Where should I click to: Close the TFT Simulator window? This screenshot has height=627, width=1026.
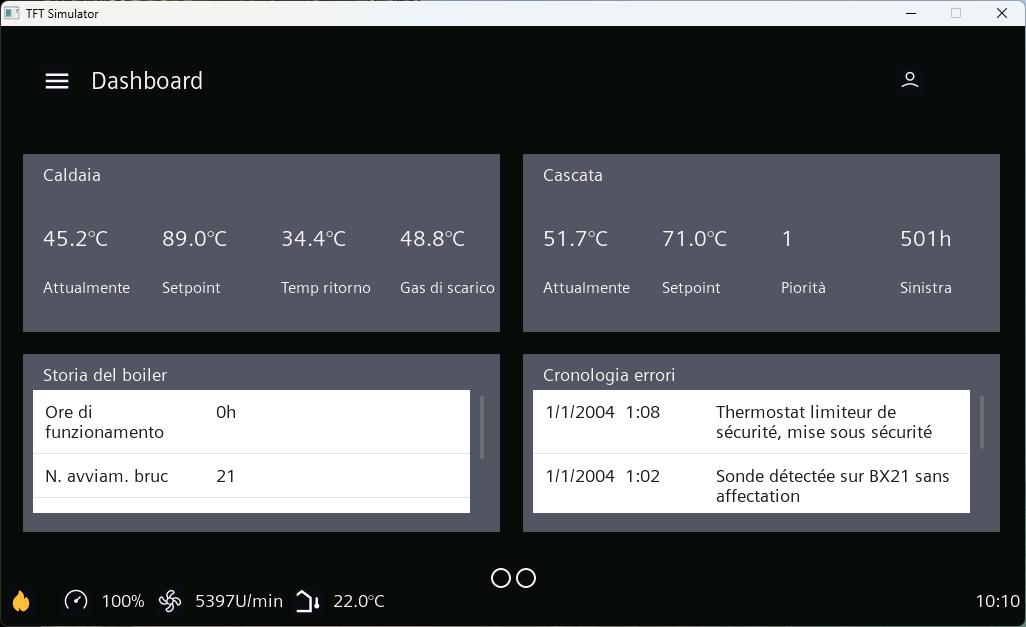[1002, 13]
